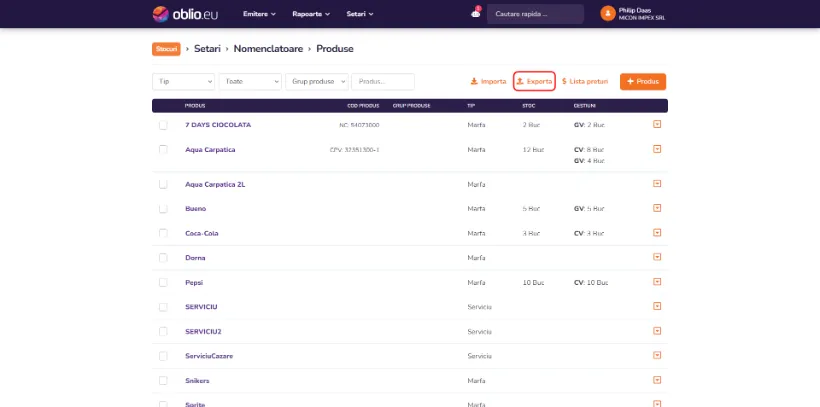Open the Coca-Cola product
Screen dimensions: 820x407
[x=202, y=233]
